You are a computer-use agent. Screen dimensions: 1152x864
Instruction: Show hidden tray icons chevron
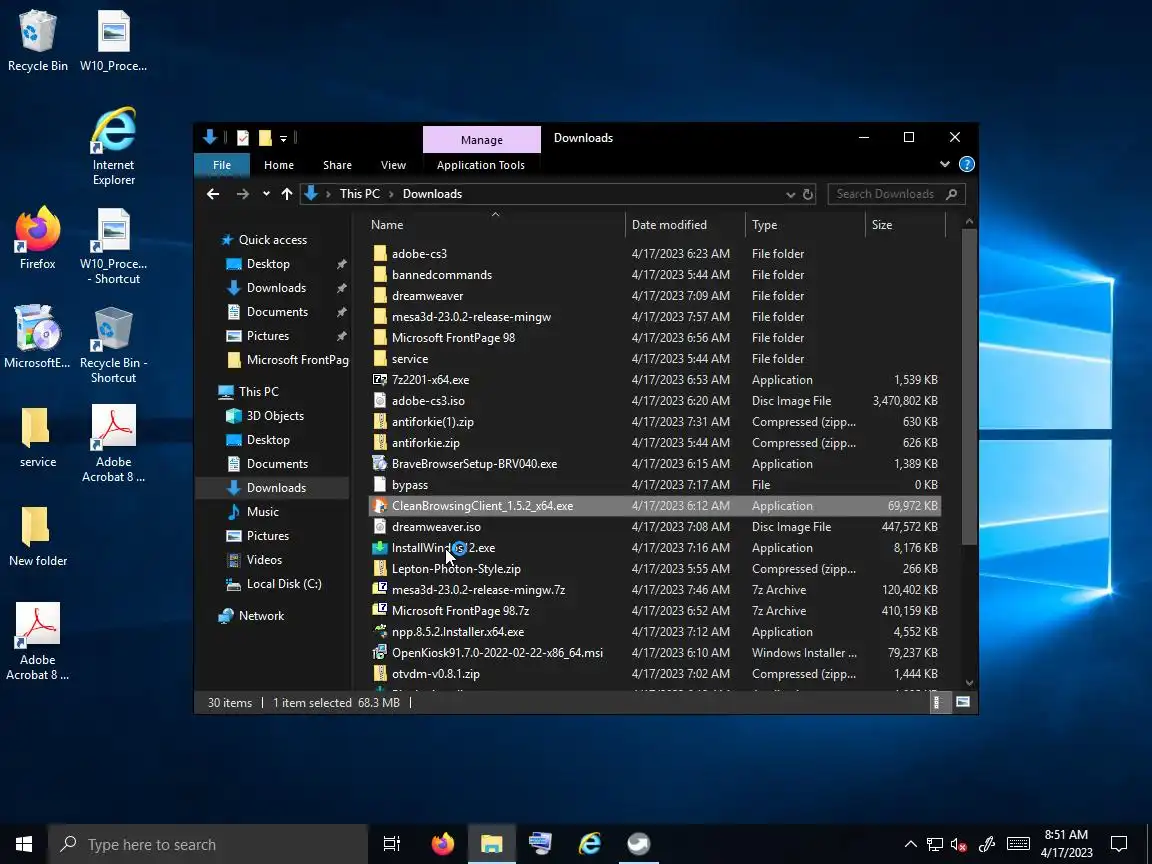[x=910, y=844]
